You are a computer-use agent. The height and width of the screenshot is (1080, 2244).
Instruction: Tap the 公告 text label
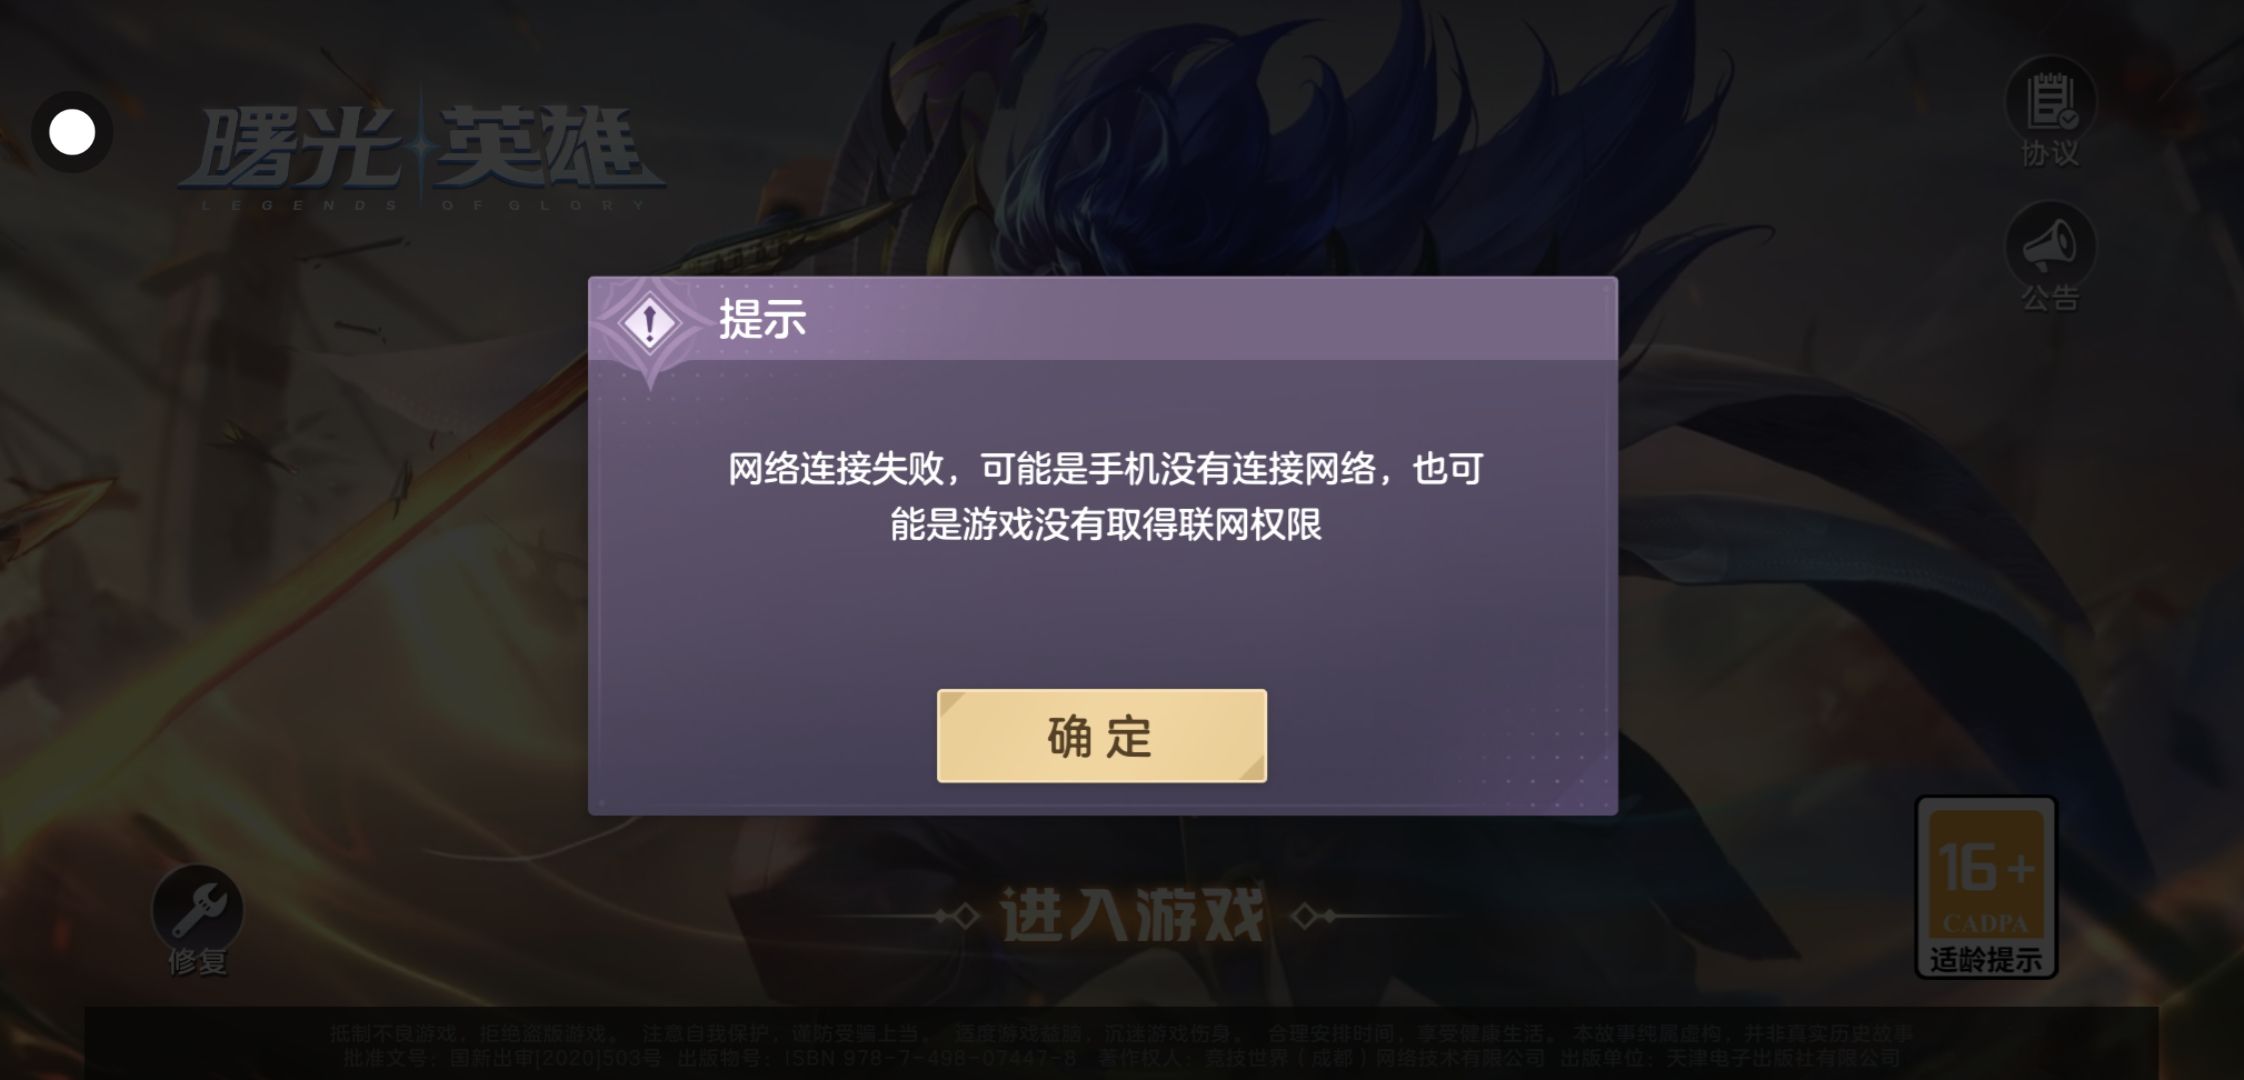[2050, 297]
